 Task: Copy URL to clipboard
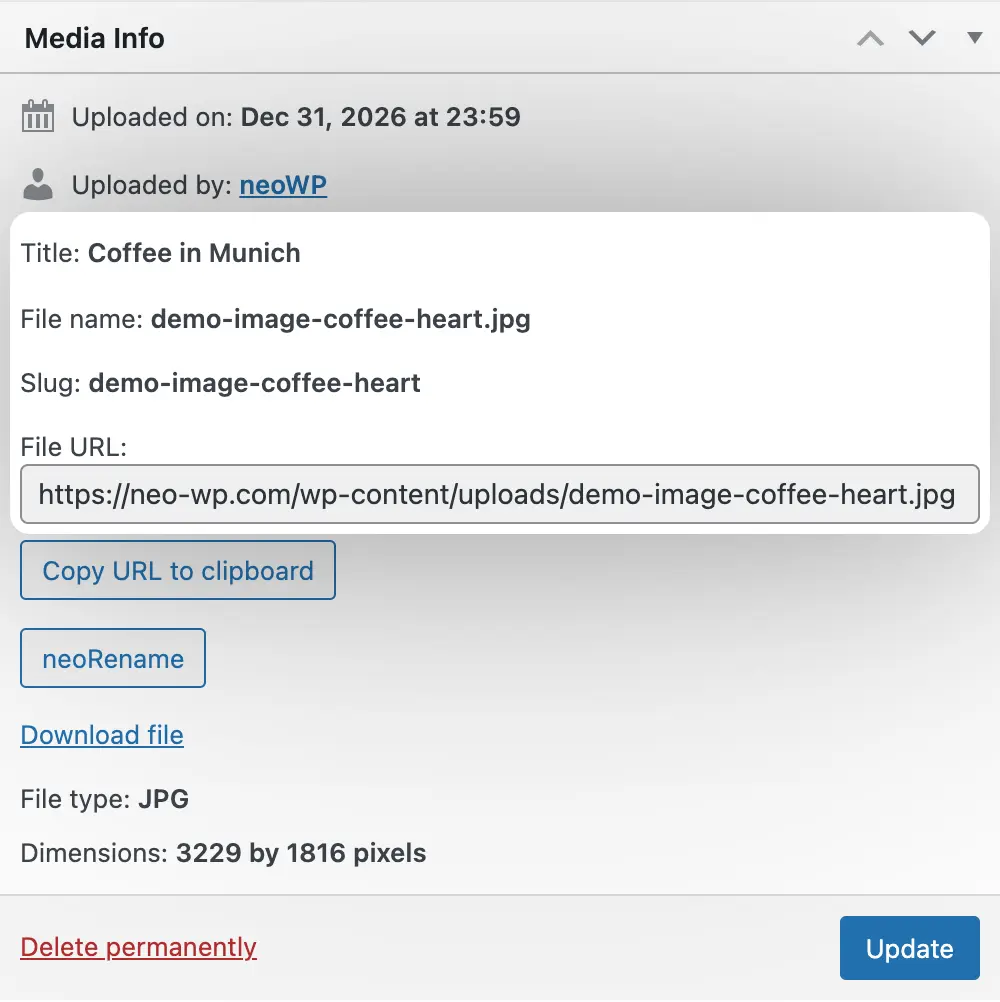coord(177,570)
